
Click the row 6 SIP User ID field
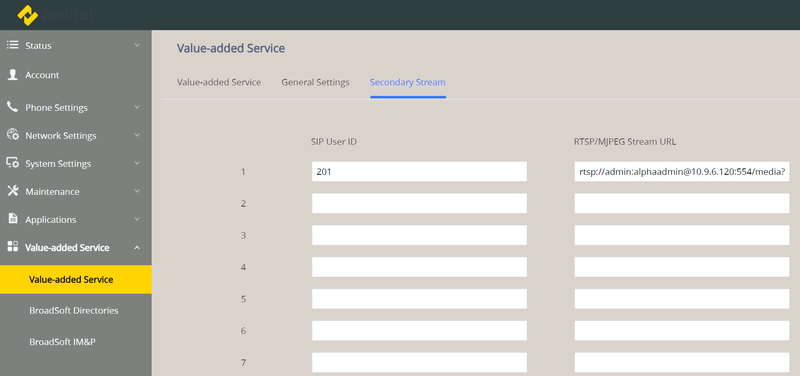coord(419,331)
